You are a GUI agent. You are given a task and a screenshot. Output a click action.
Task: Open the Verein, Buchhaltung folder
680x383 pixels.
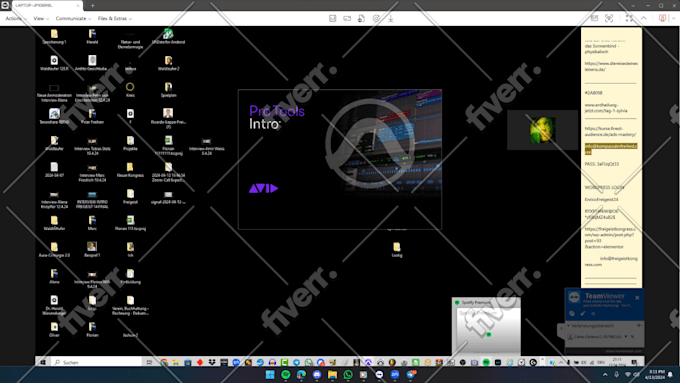(130, 305)
